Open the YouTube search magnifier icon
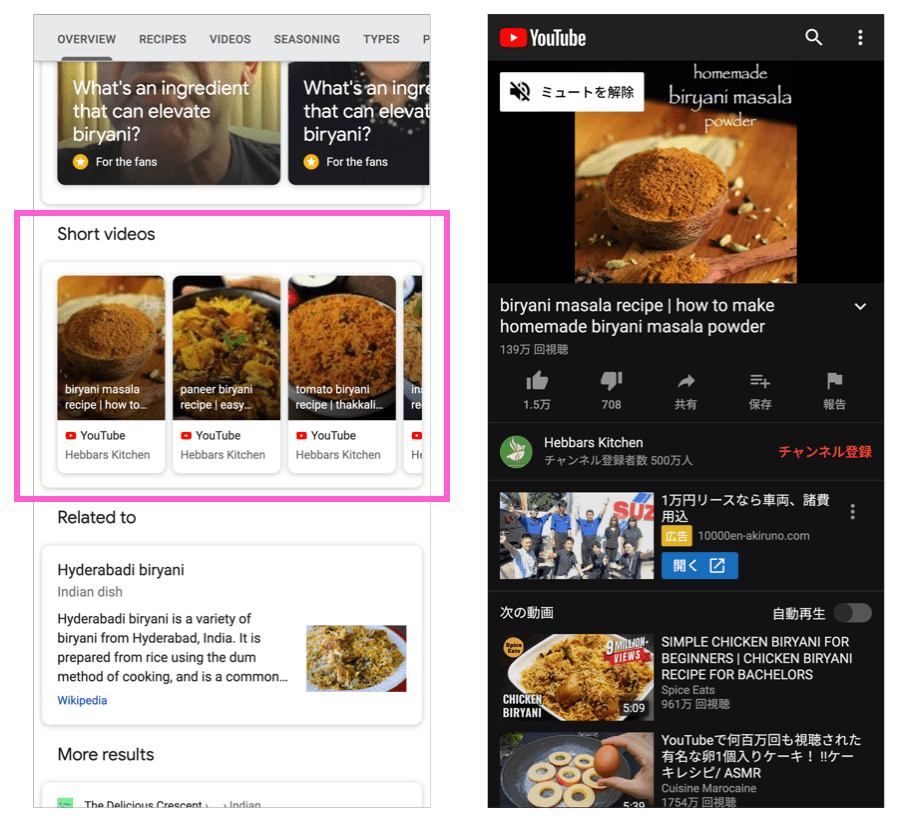The height and width of the screenshot is (820, 900). (813, 37)
